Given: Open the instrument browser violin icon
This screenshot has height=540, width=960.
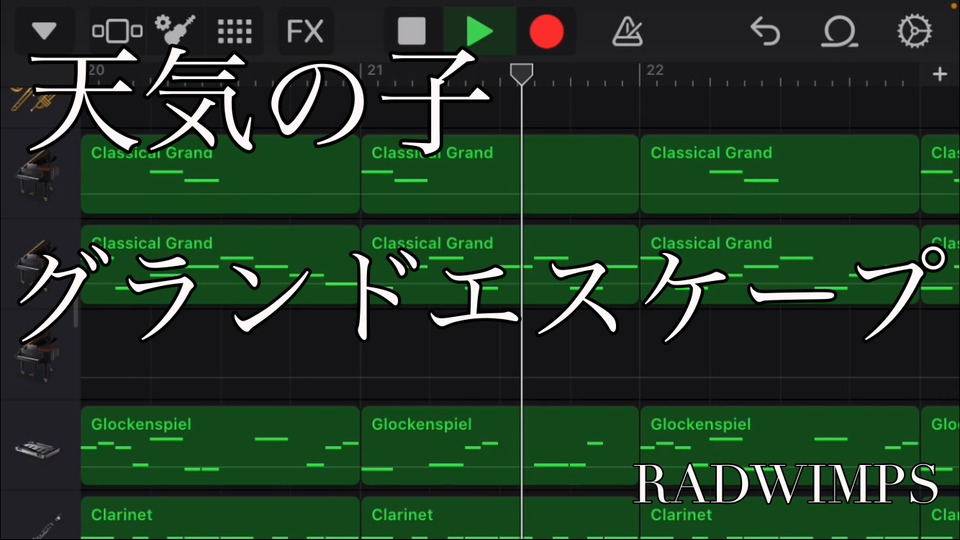Looking at the screenshot, I should point(175,29).
